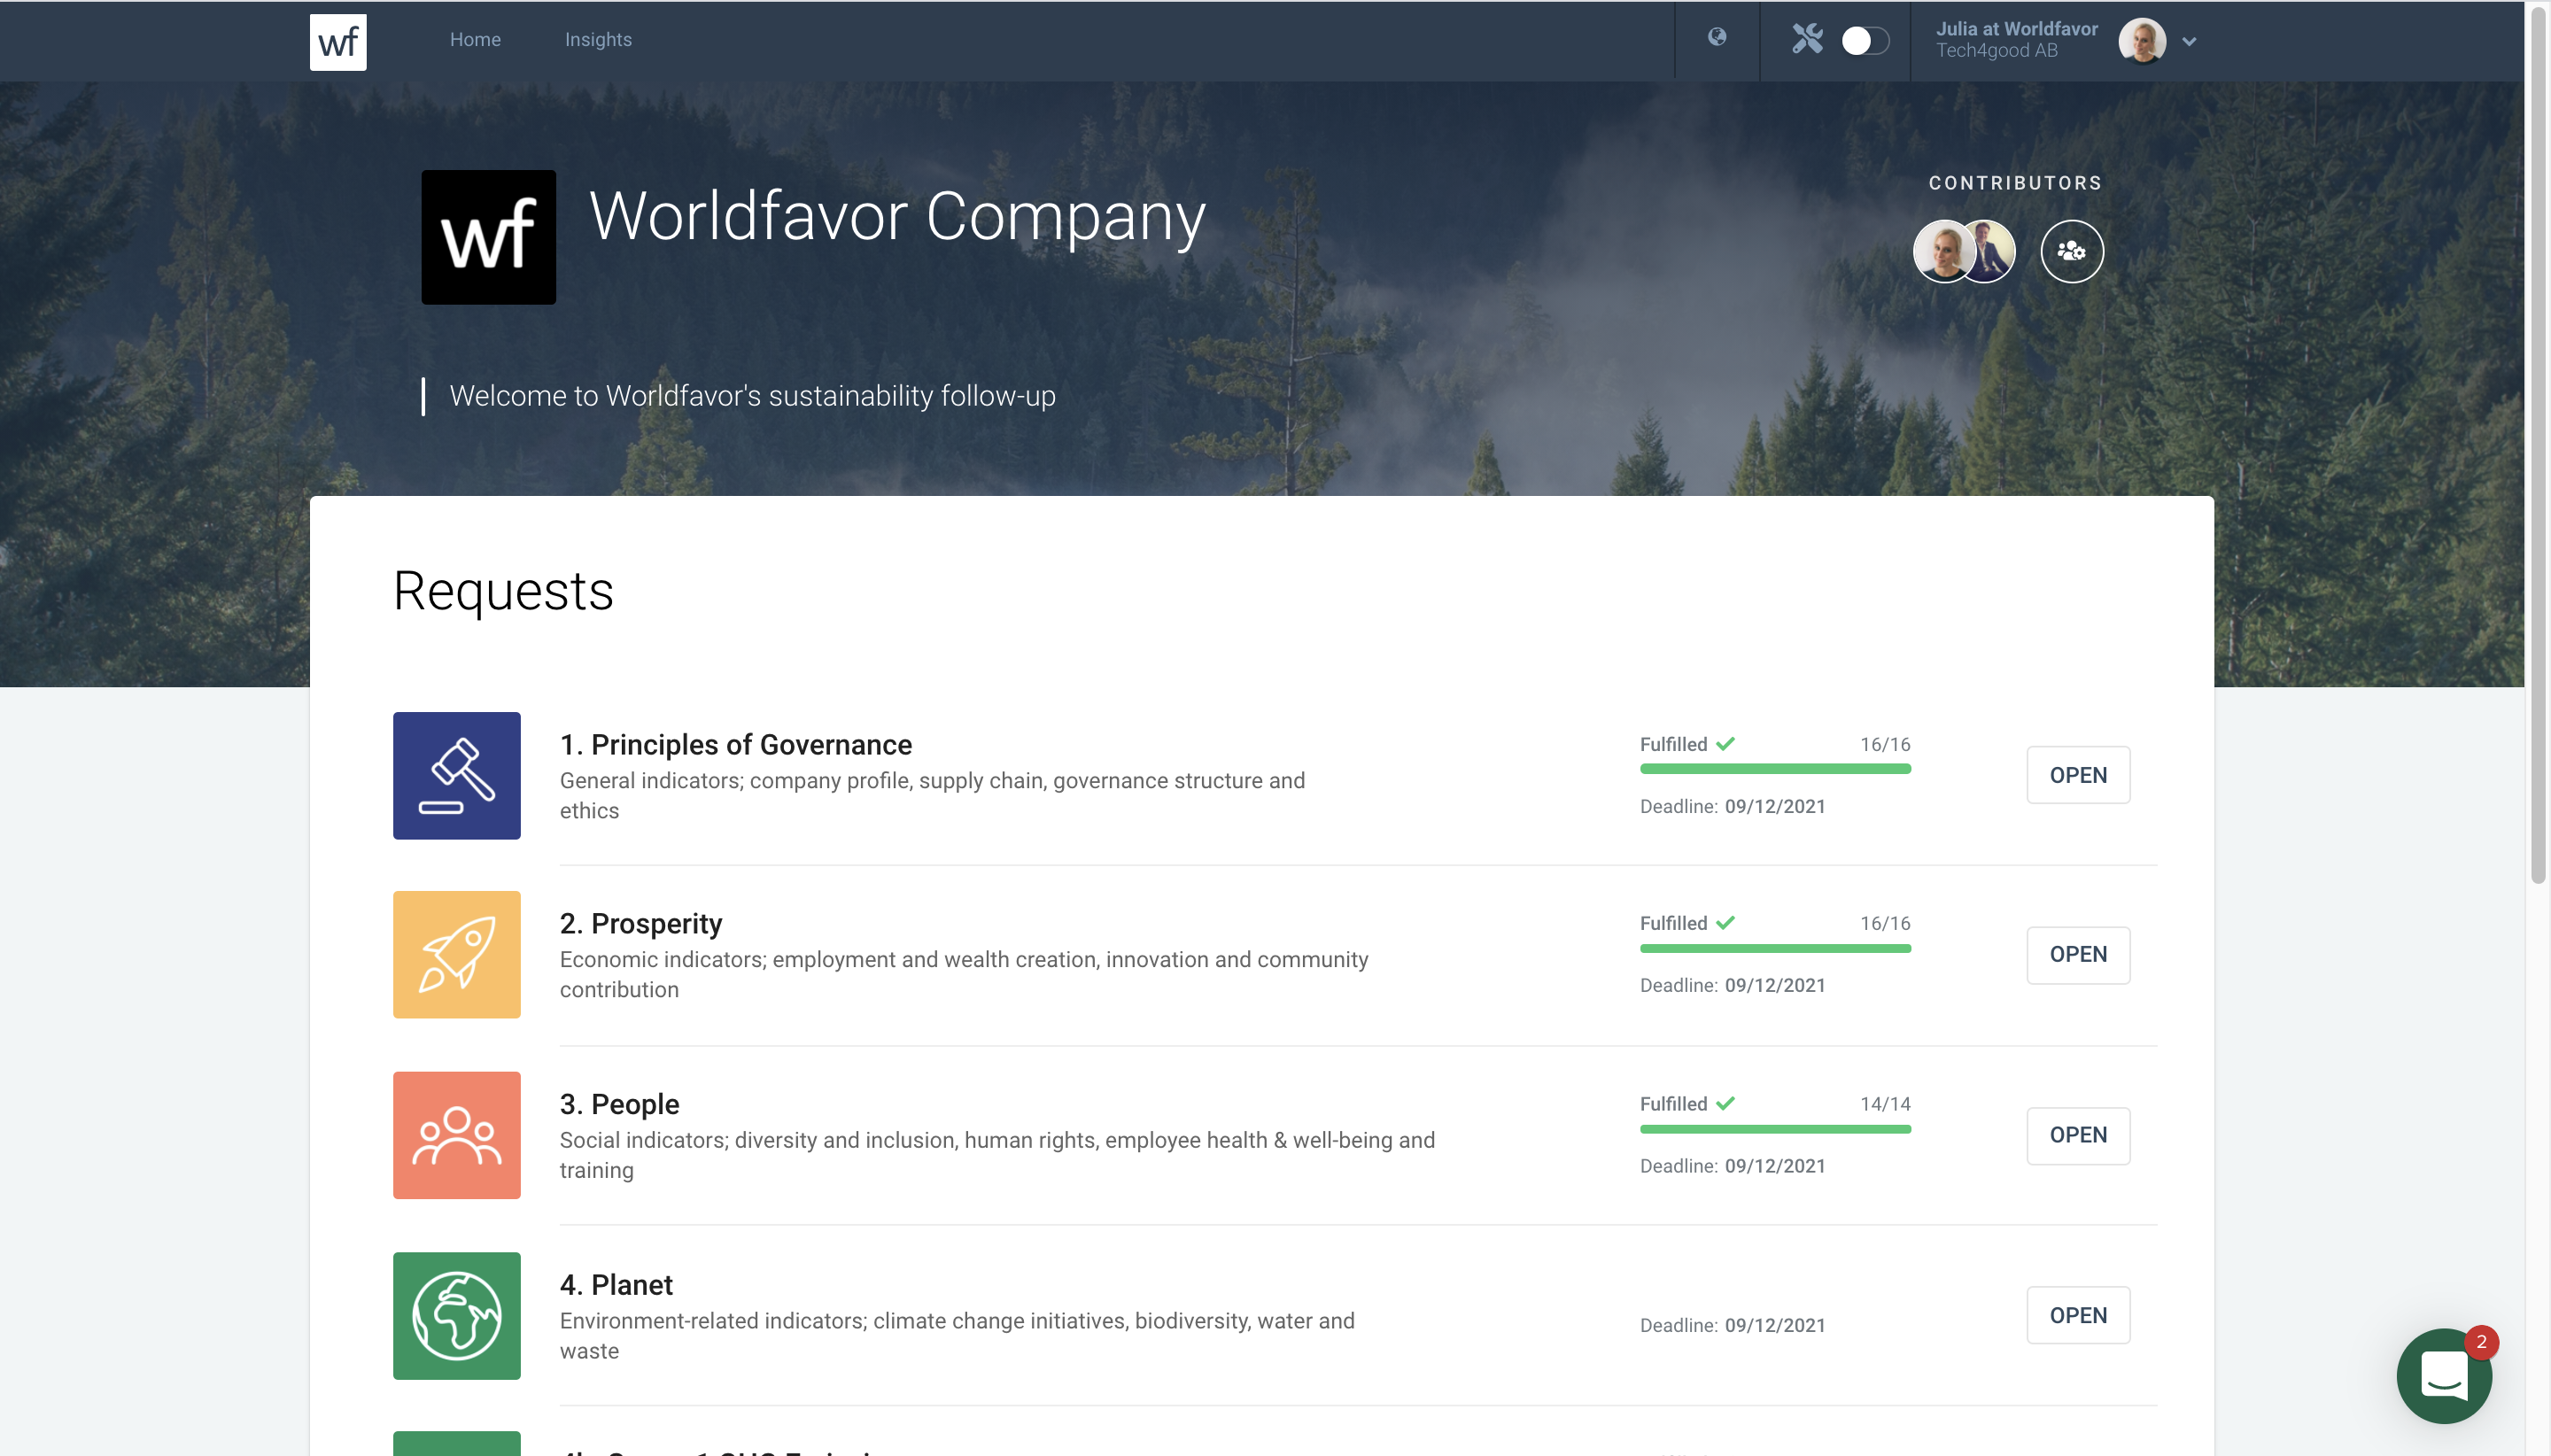Click the wrench tools icon
The height and width of the screenshot is (1456, 2551).
coord(1806,40)
